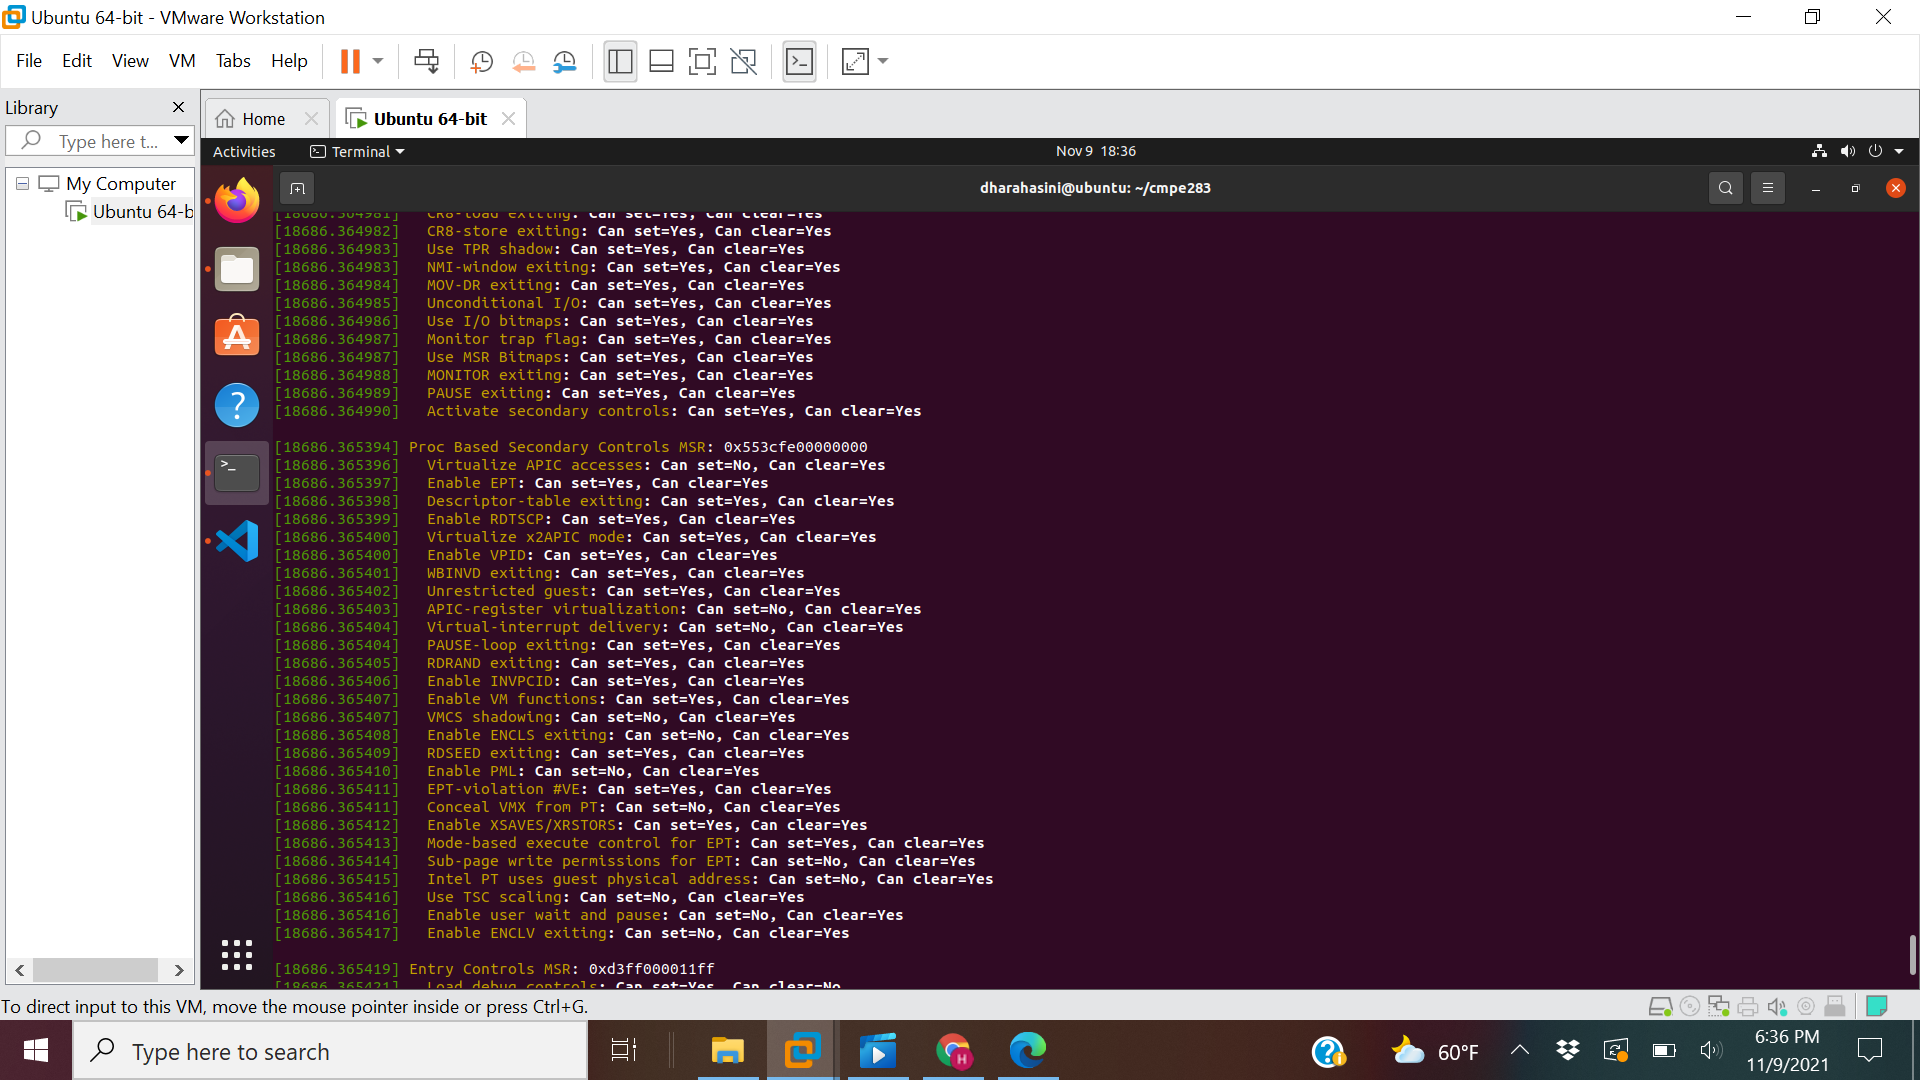The height and width of the screenshot is (1080, 1920).
Task: Pause the virtual machine with the orange button
Action: 349,62
